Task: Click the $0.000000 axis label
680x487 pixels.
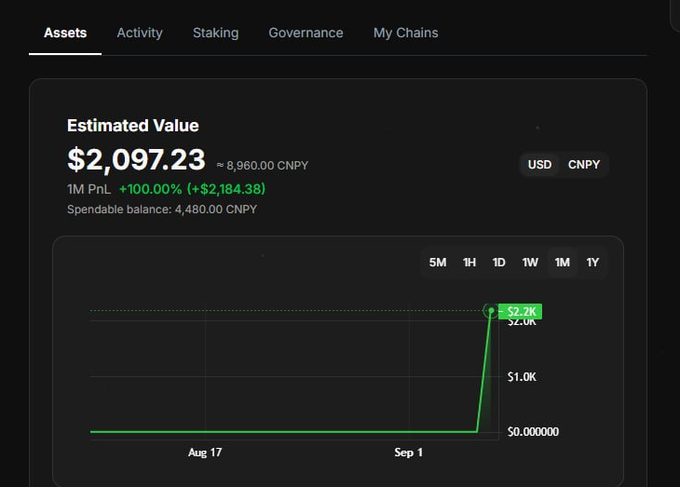Action: point(533,431)
